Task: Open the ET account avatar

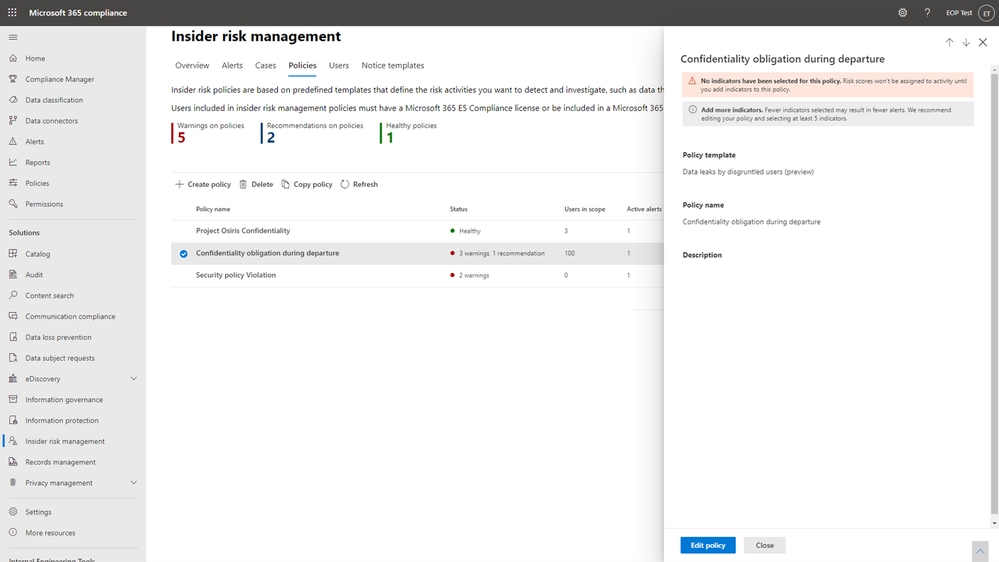Action: pyautogui.click(x=986, y=13)
